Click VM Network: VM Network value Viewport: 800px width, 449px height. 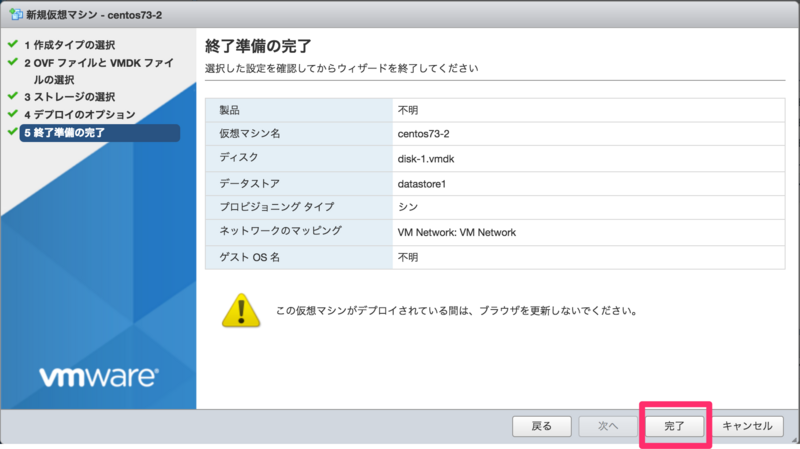tap(457, 232)
